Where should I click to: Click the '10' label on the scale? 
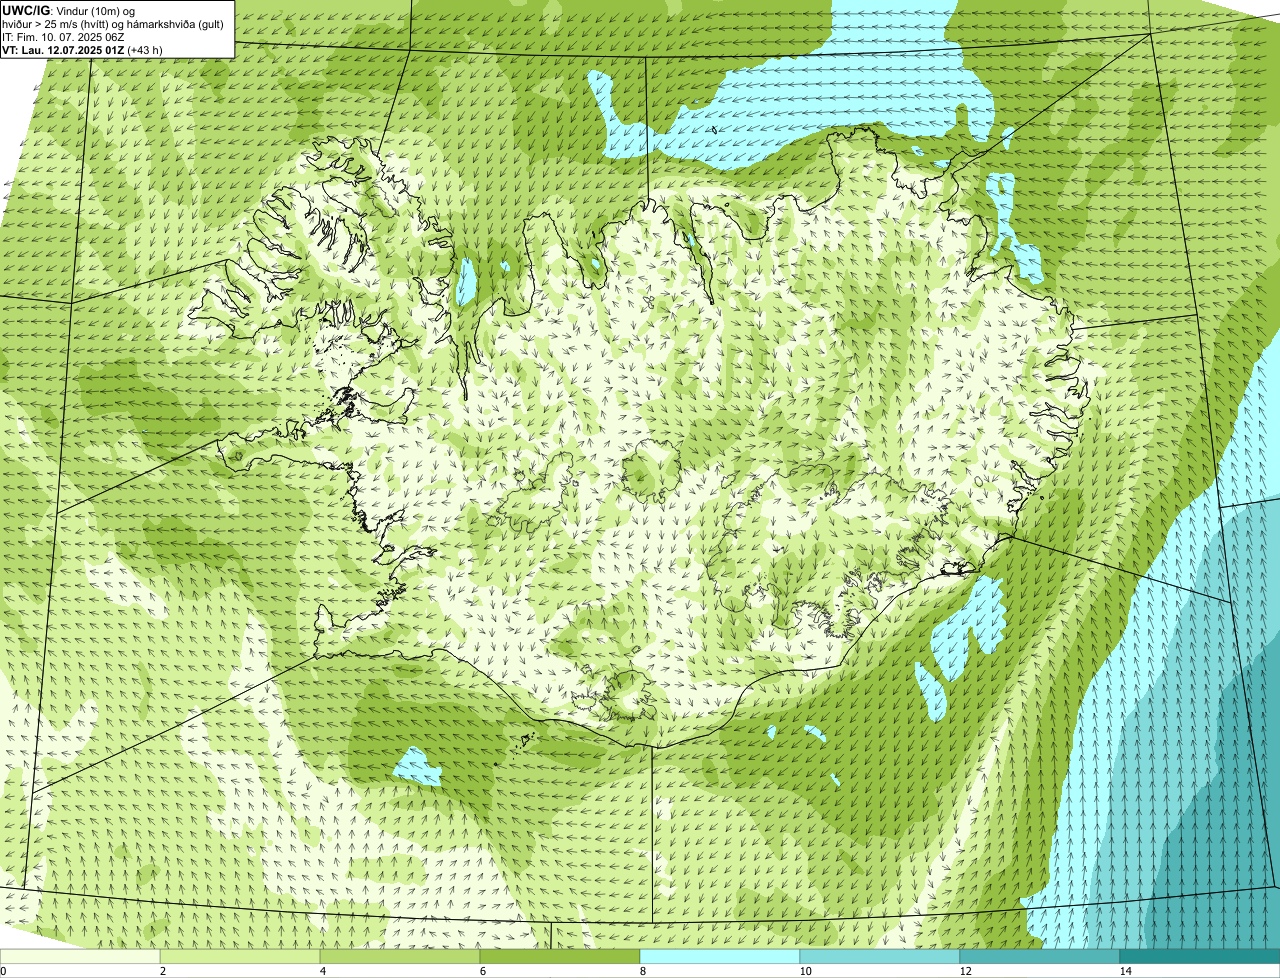tap(805, 971)
